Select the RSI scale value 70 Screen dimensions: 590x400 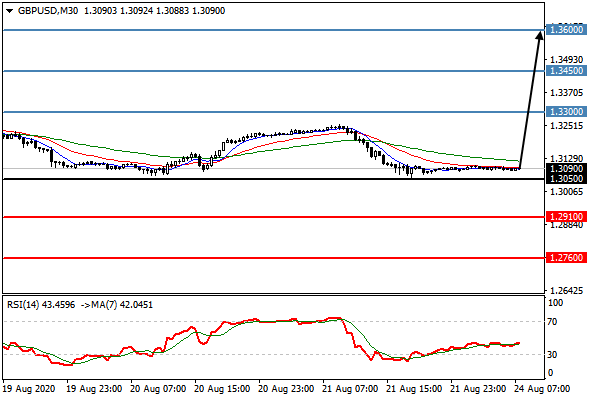click(552, 322)
